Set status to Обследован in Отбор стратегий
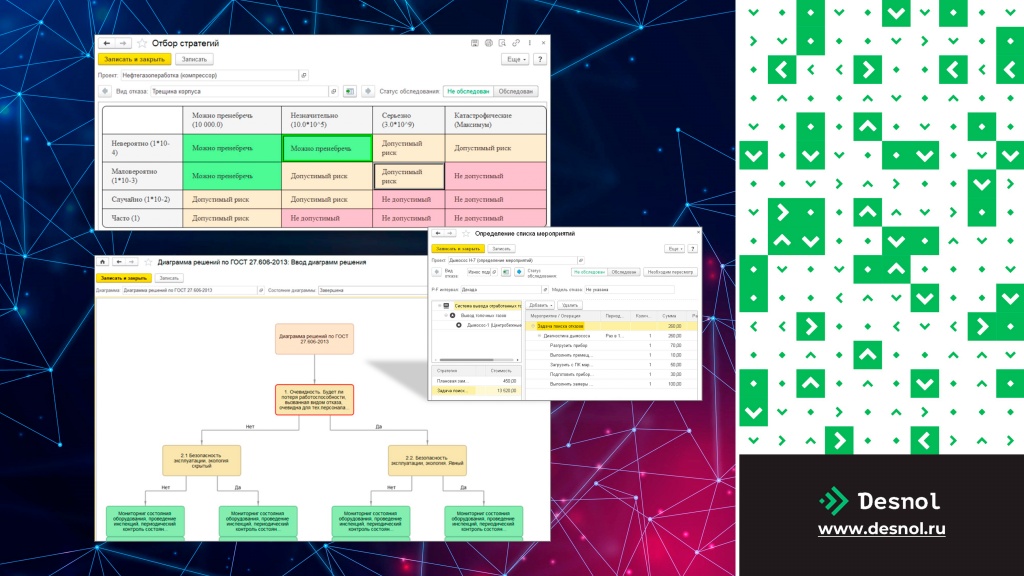 click(516, 91)
